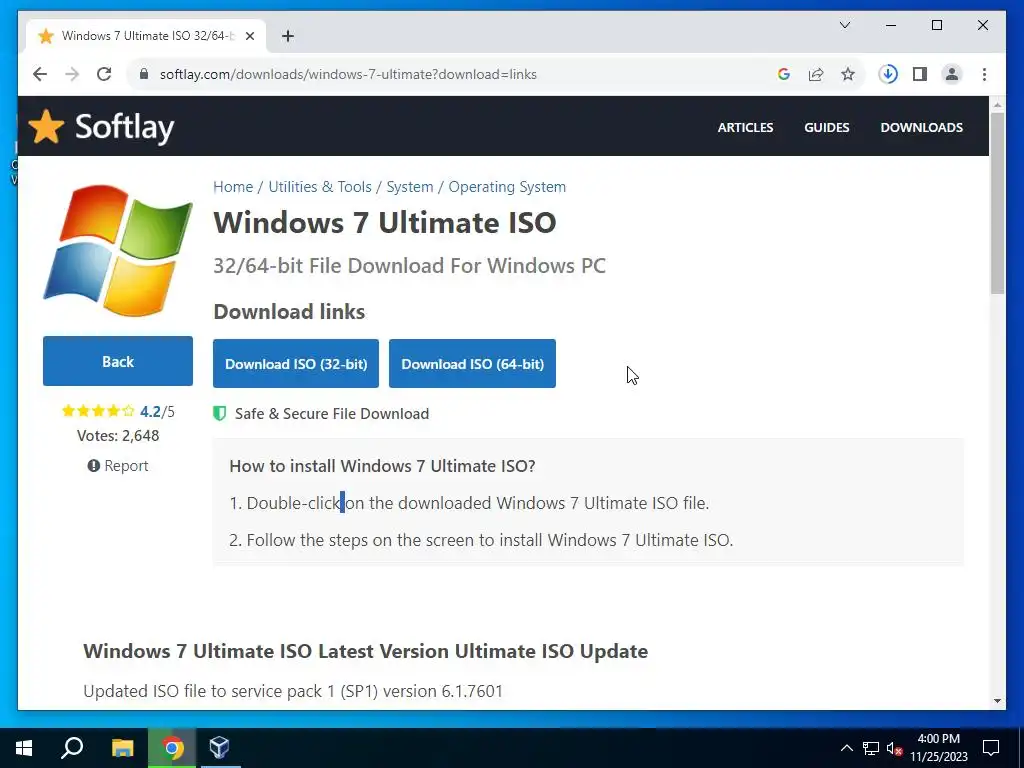This screenshot has width=1024, height=768.
Task: Follow the Operating System breadcrumb link
Action: pyautogui.click(x=507, y=187)
